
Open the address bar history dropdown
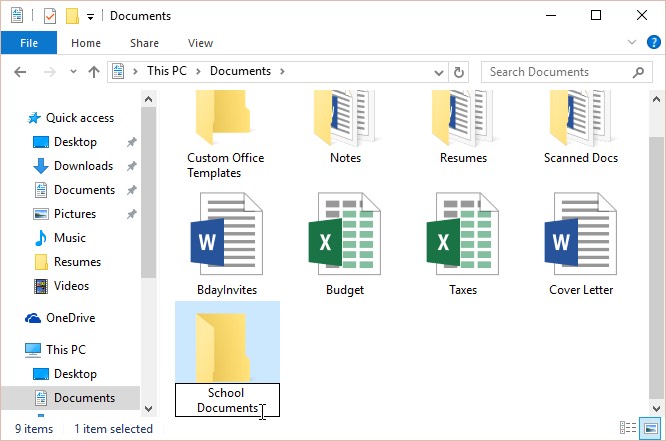pyautogui.click(x=440, y=72)
